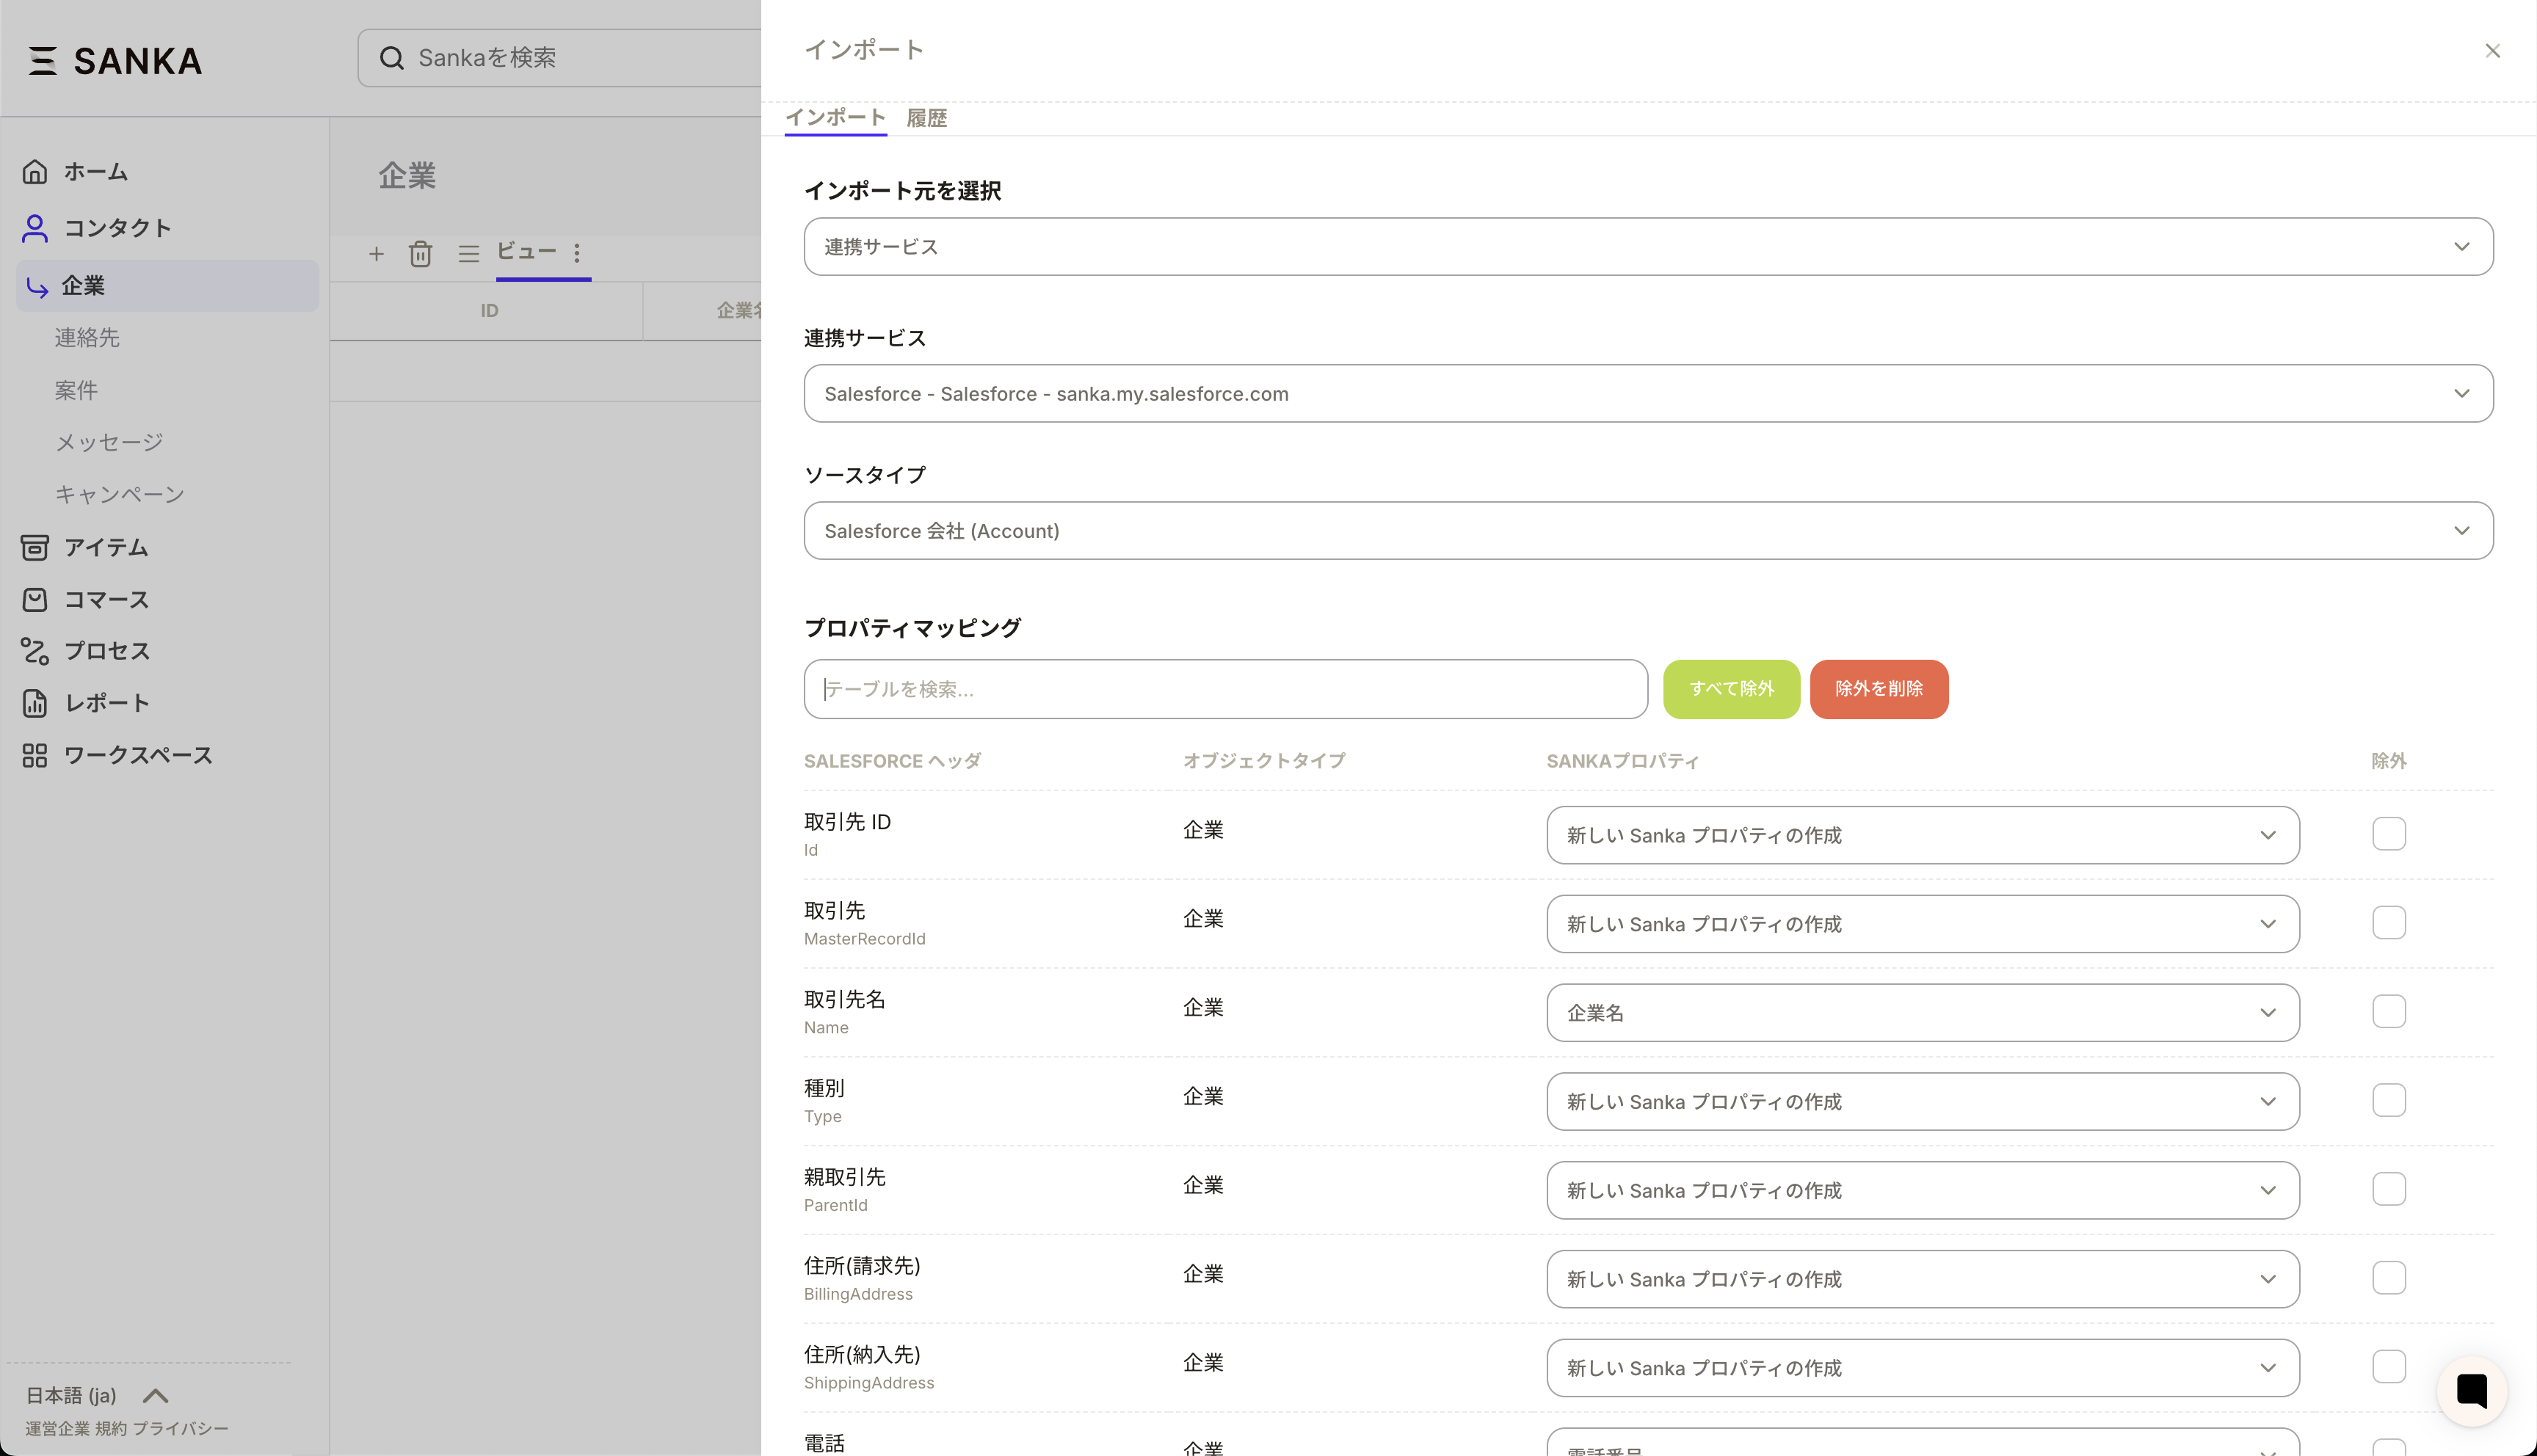The image size is (2537, 1456).
Task: Click the hamburger menu icon beside SANKA logo
Action: [42, 61]
